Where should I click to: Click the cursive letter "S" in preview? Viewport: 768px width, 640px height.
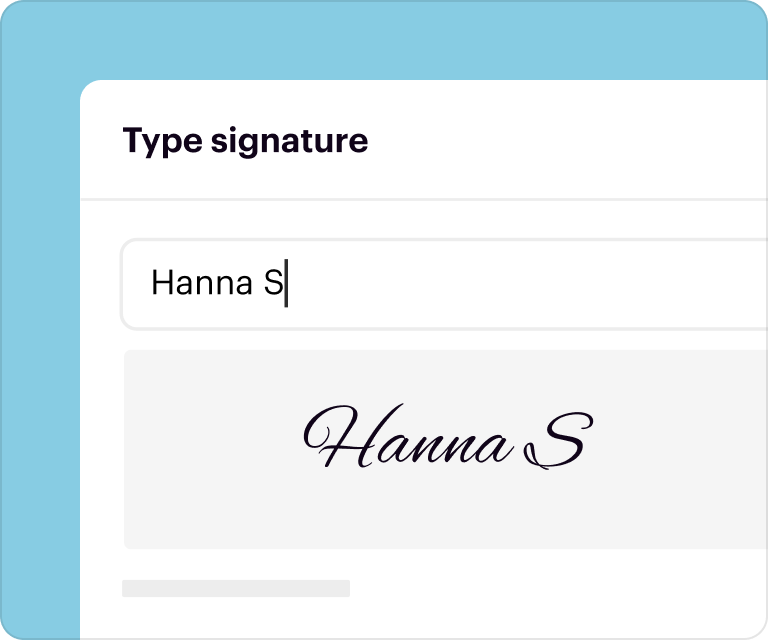(x=557, y=442)
